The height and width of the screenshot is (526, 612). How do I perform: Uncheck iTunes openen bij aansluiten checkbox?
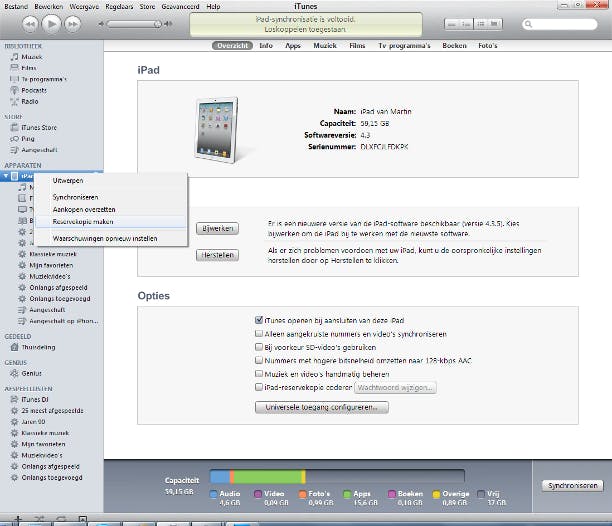pos(258,320)
